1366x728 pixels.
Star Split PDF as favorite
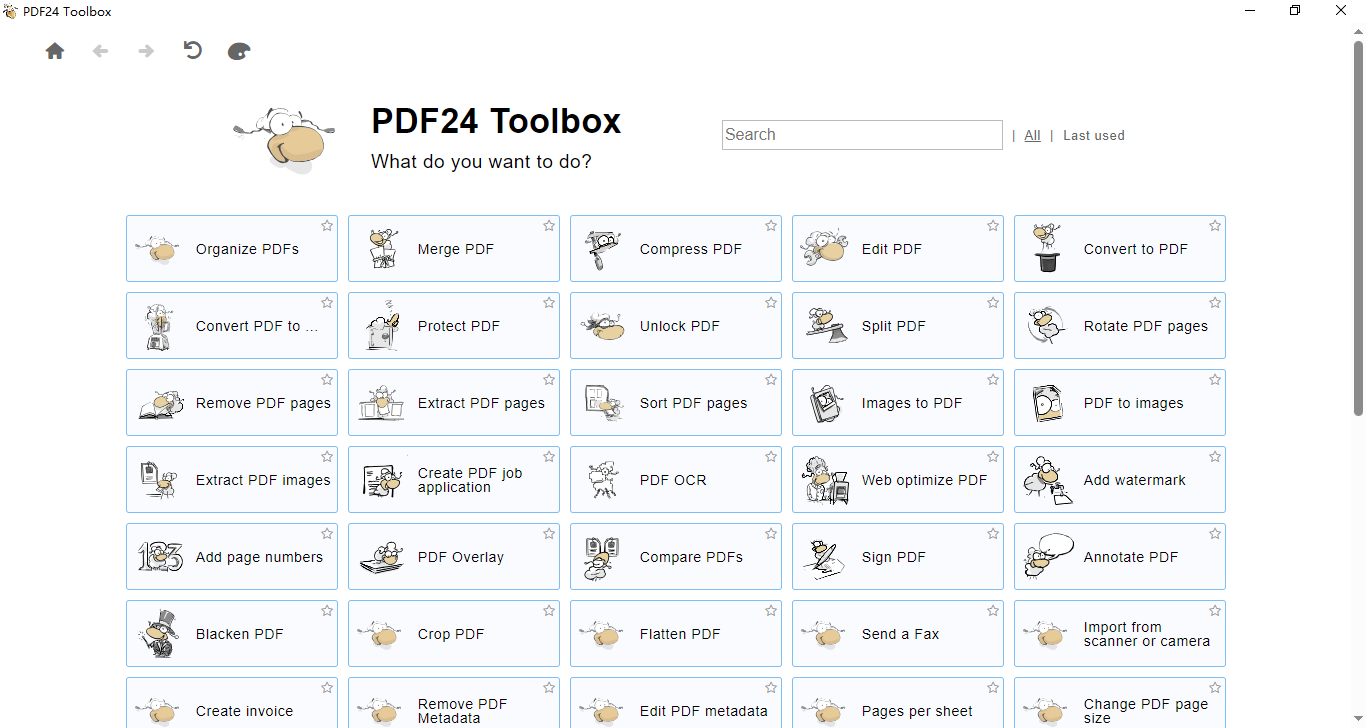coord(993,303)
